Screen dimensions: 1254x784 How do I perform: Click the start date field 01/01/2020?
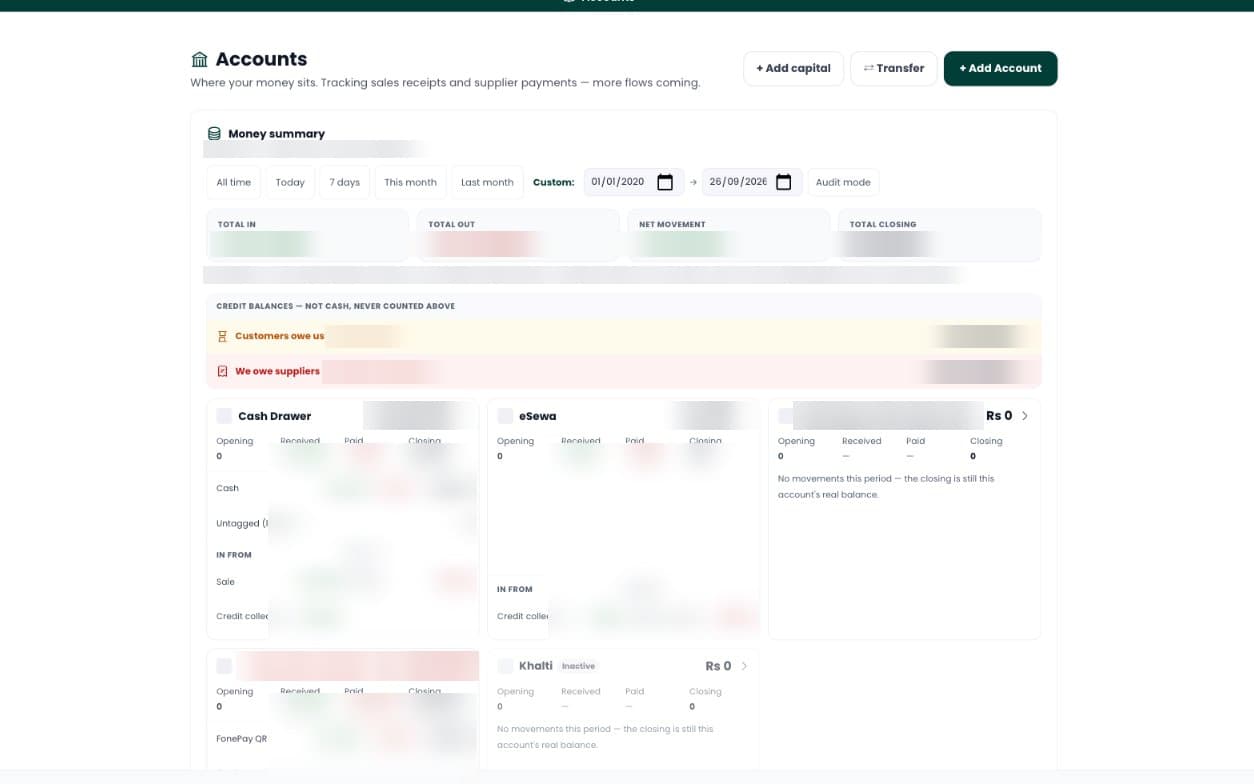click(633, 182)
